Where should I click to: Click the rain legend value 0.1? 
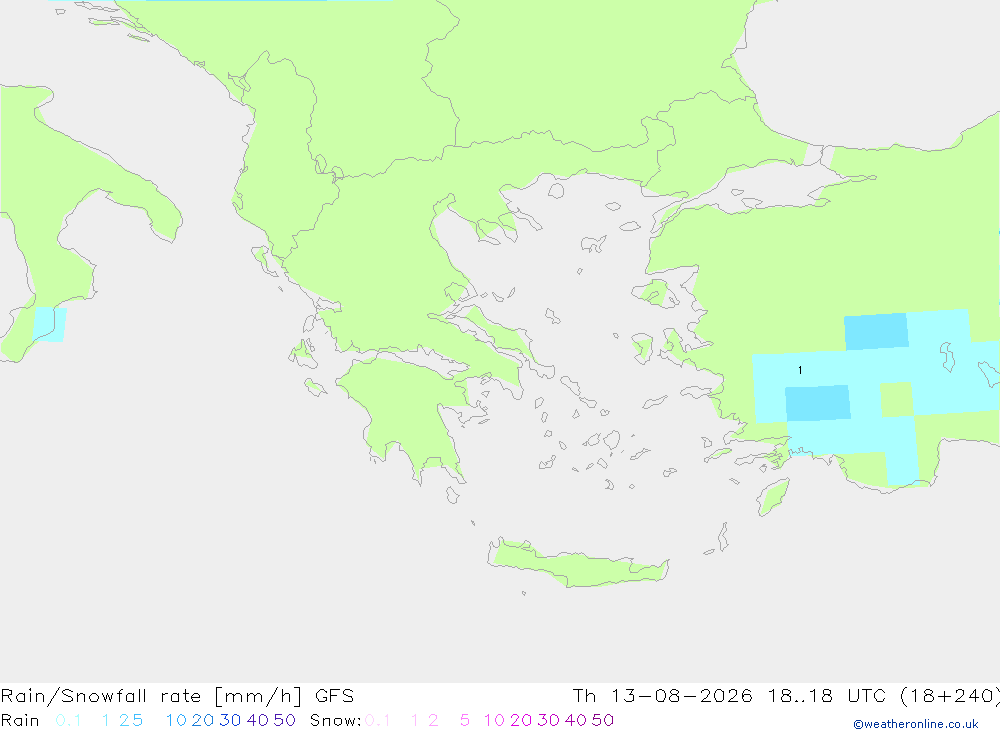coord(68,720)
